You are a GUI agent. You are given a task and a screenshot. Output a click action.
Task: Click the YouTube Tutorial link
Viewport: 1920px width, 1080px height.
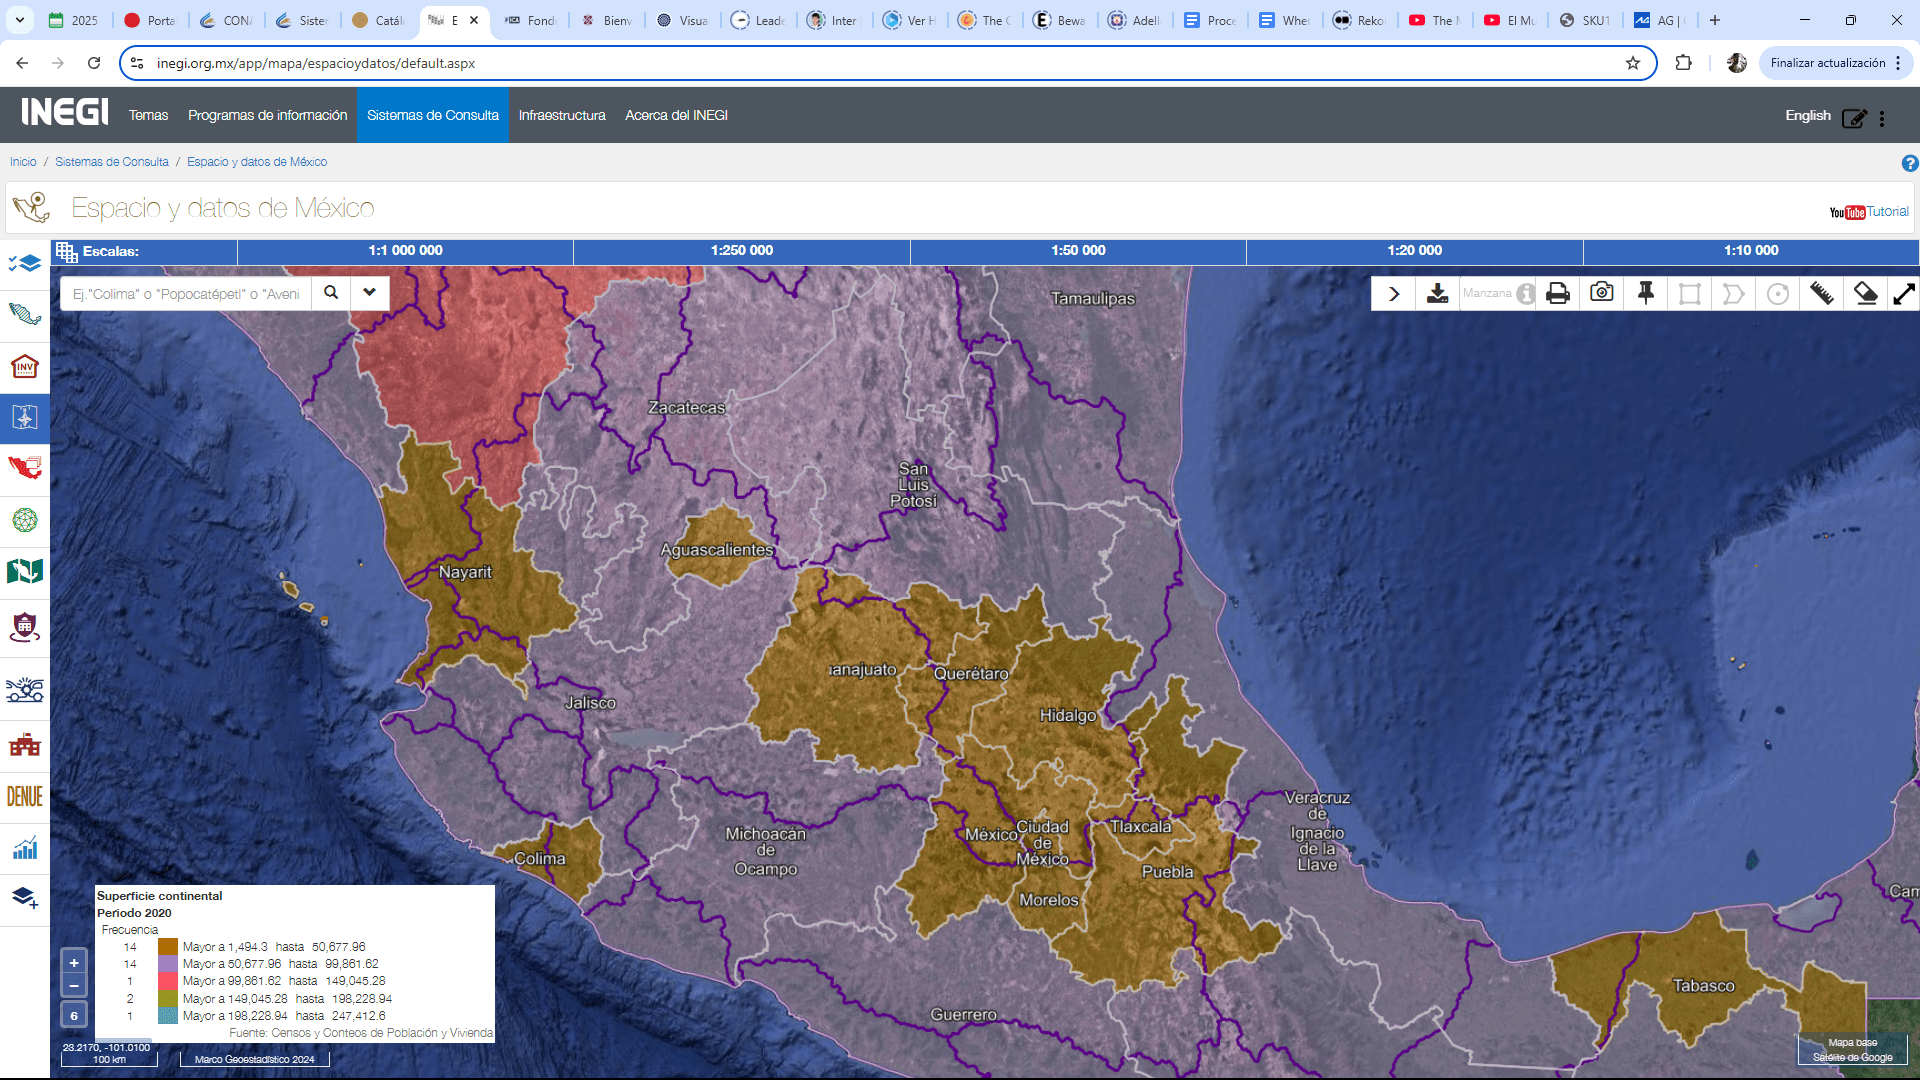(1868, 212)
